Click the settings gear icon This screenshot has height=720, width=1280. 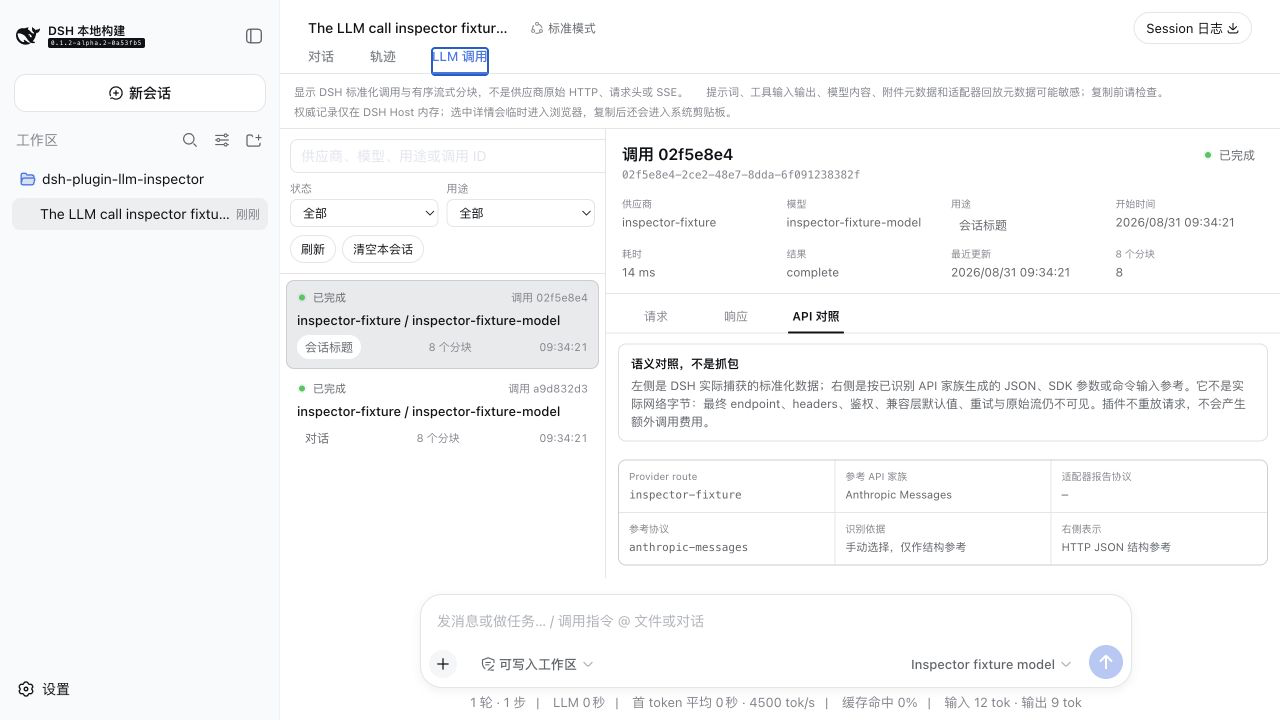(26, 689)
